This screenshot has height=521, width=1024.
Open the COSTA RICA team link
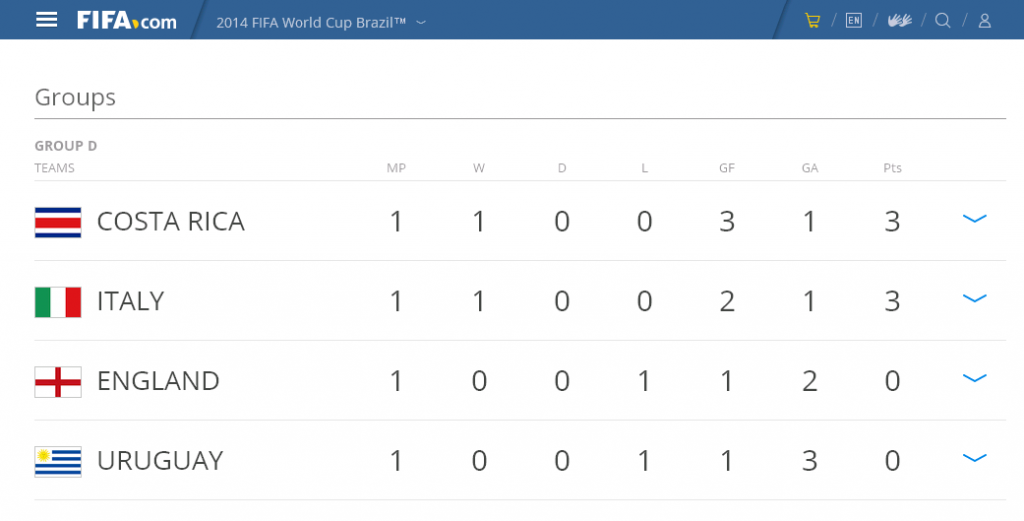[x=171, y=222]
